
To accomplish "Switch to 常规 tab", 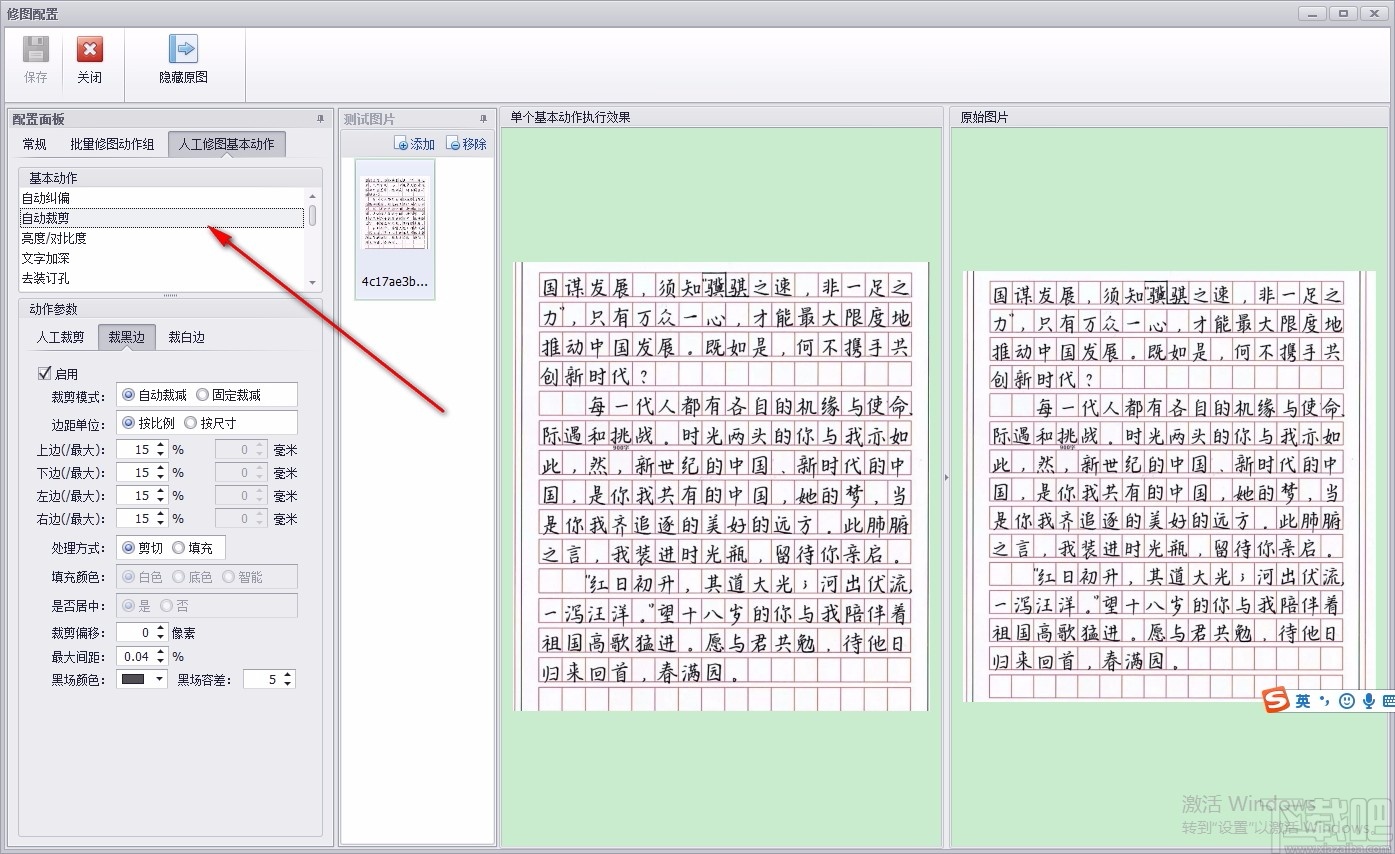I will pyautogui.click(x=35, y=144).
